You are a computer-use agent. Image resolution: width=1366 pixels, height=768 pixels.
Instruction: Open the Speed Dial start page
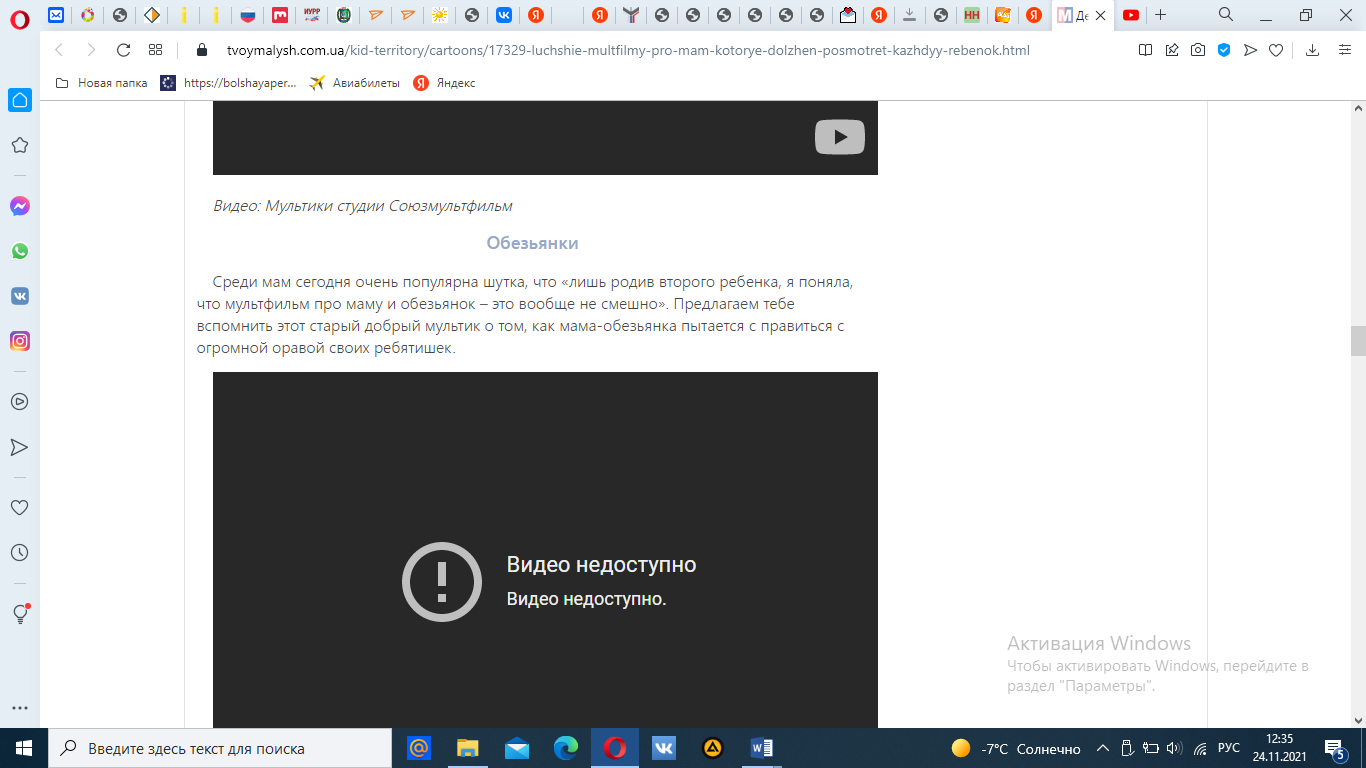point(155,50)
